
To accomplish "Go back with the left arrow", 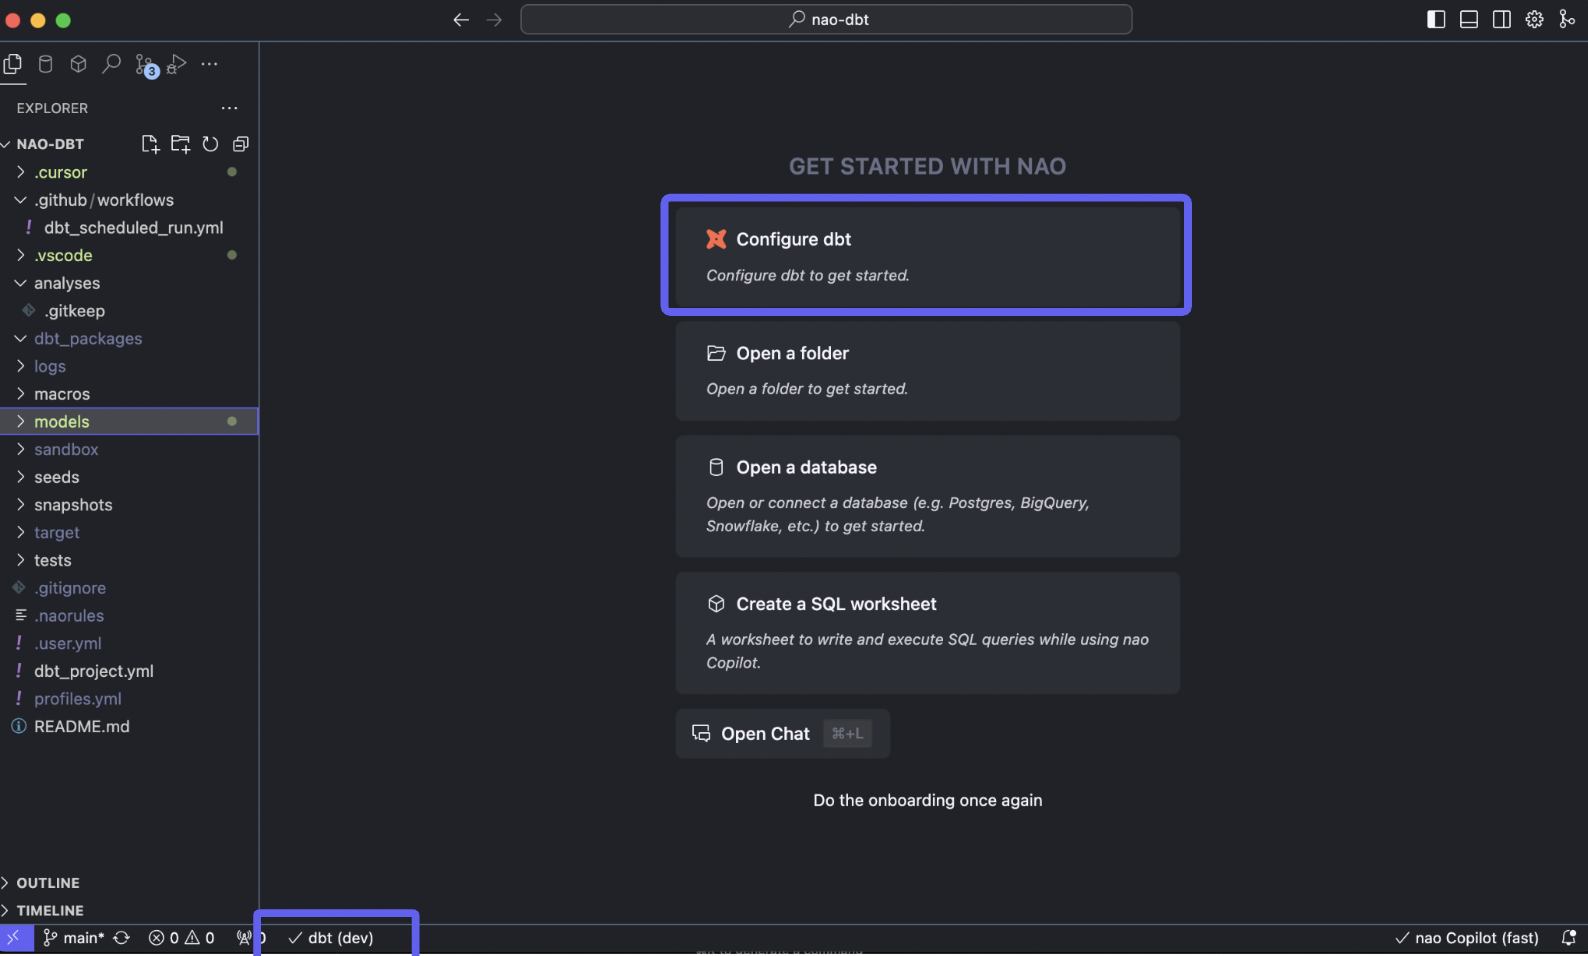I will point(461,20).
